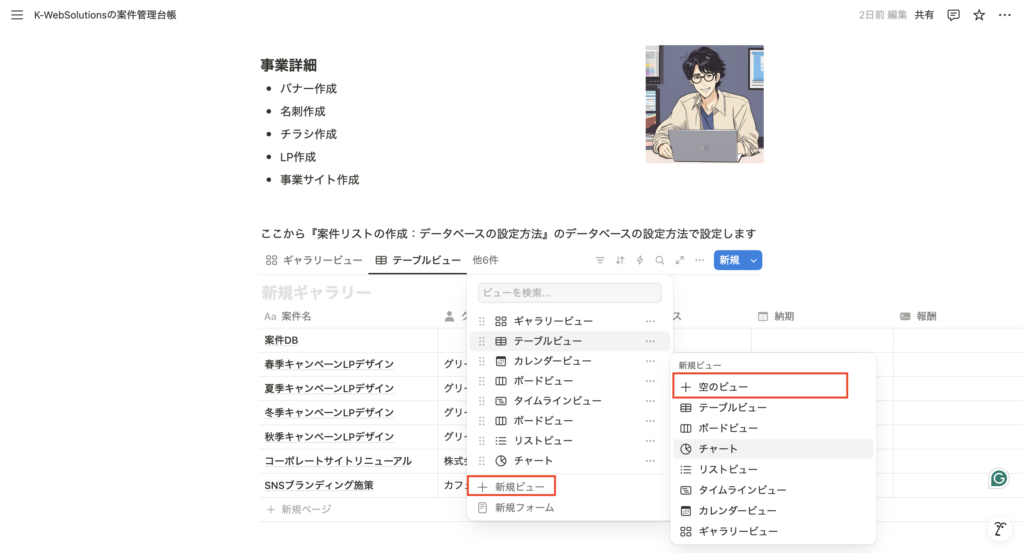Click the illustrated man with laptop image
The height and width of the screenshot is (553, 1024).
704,104
